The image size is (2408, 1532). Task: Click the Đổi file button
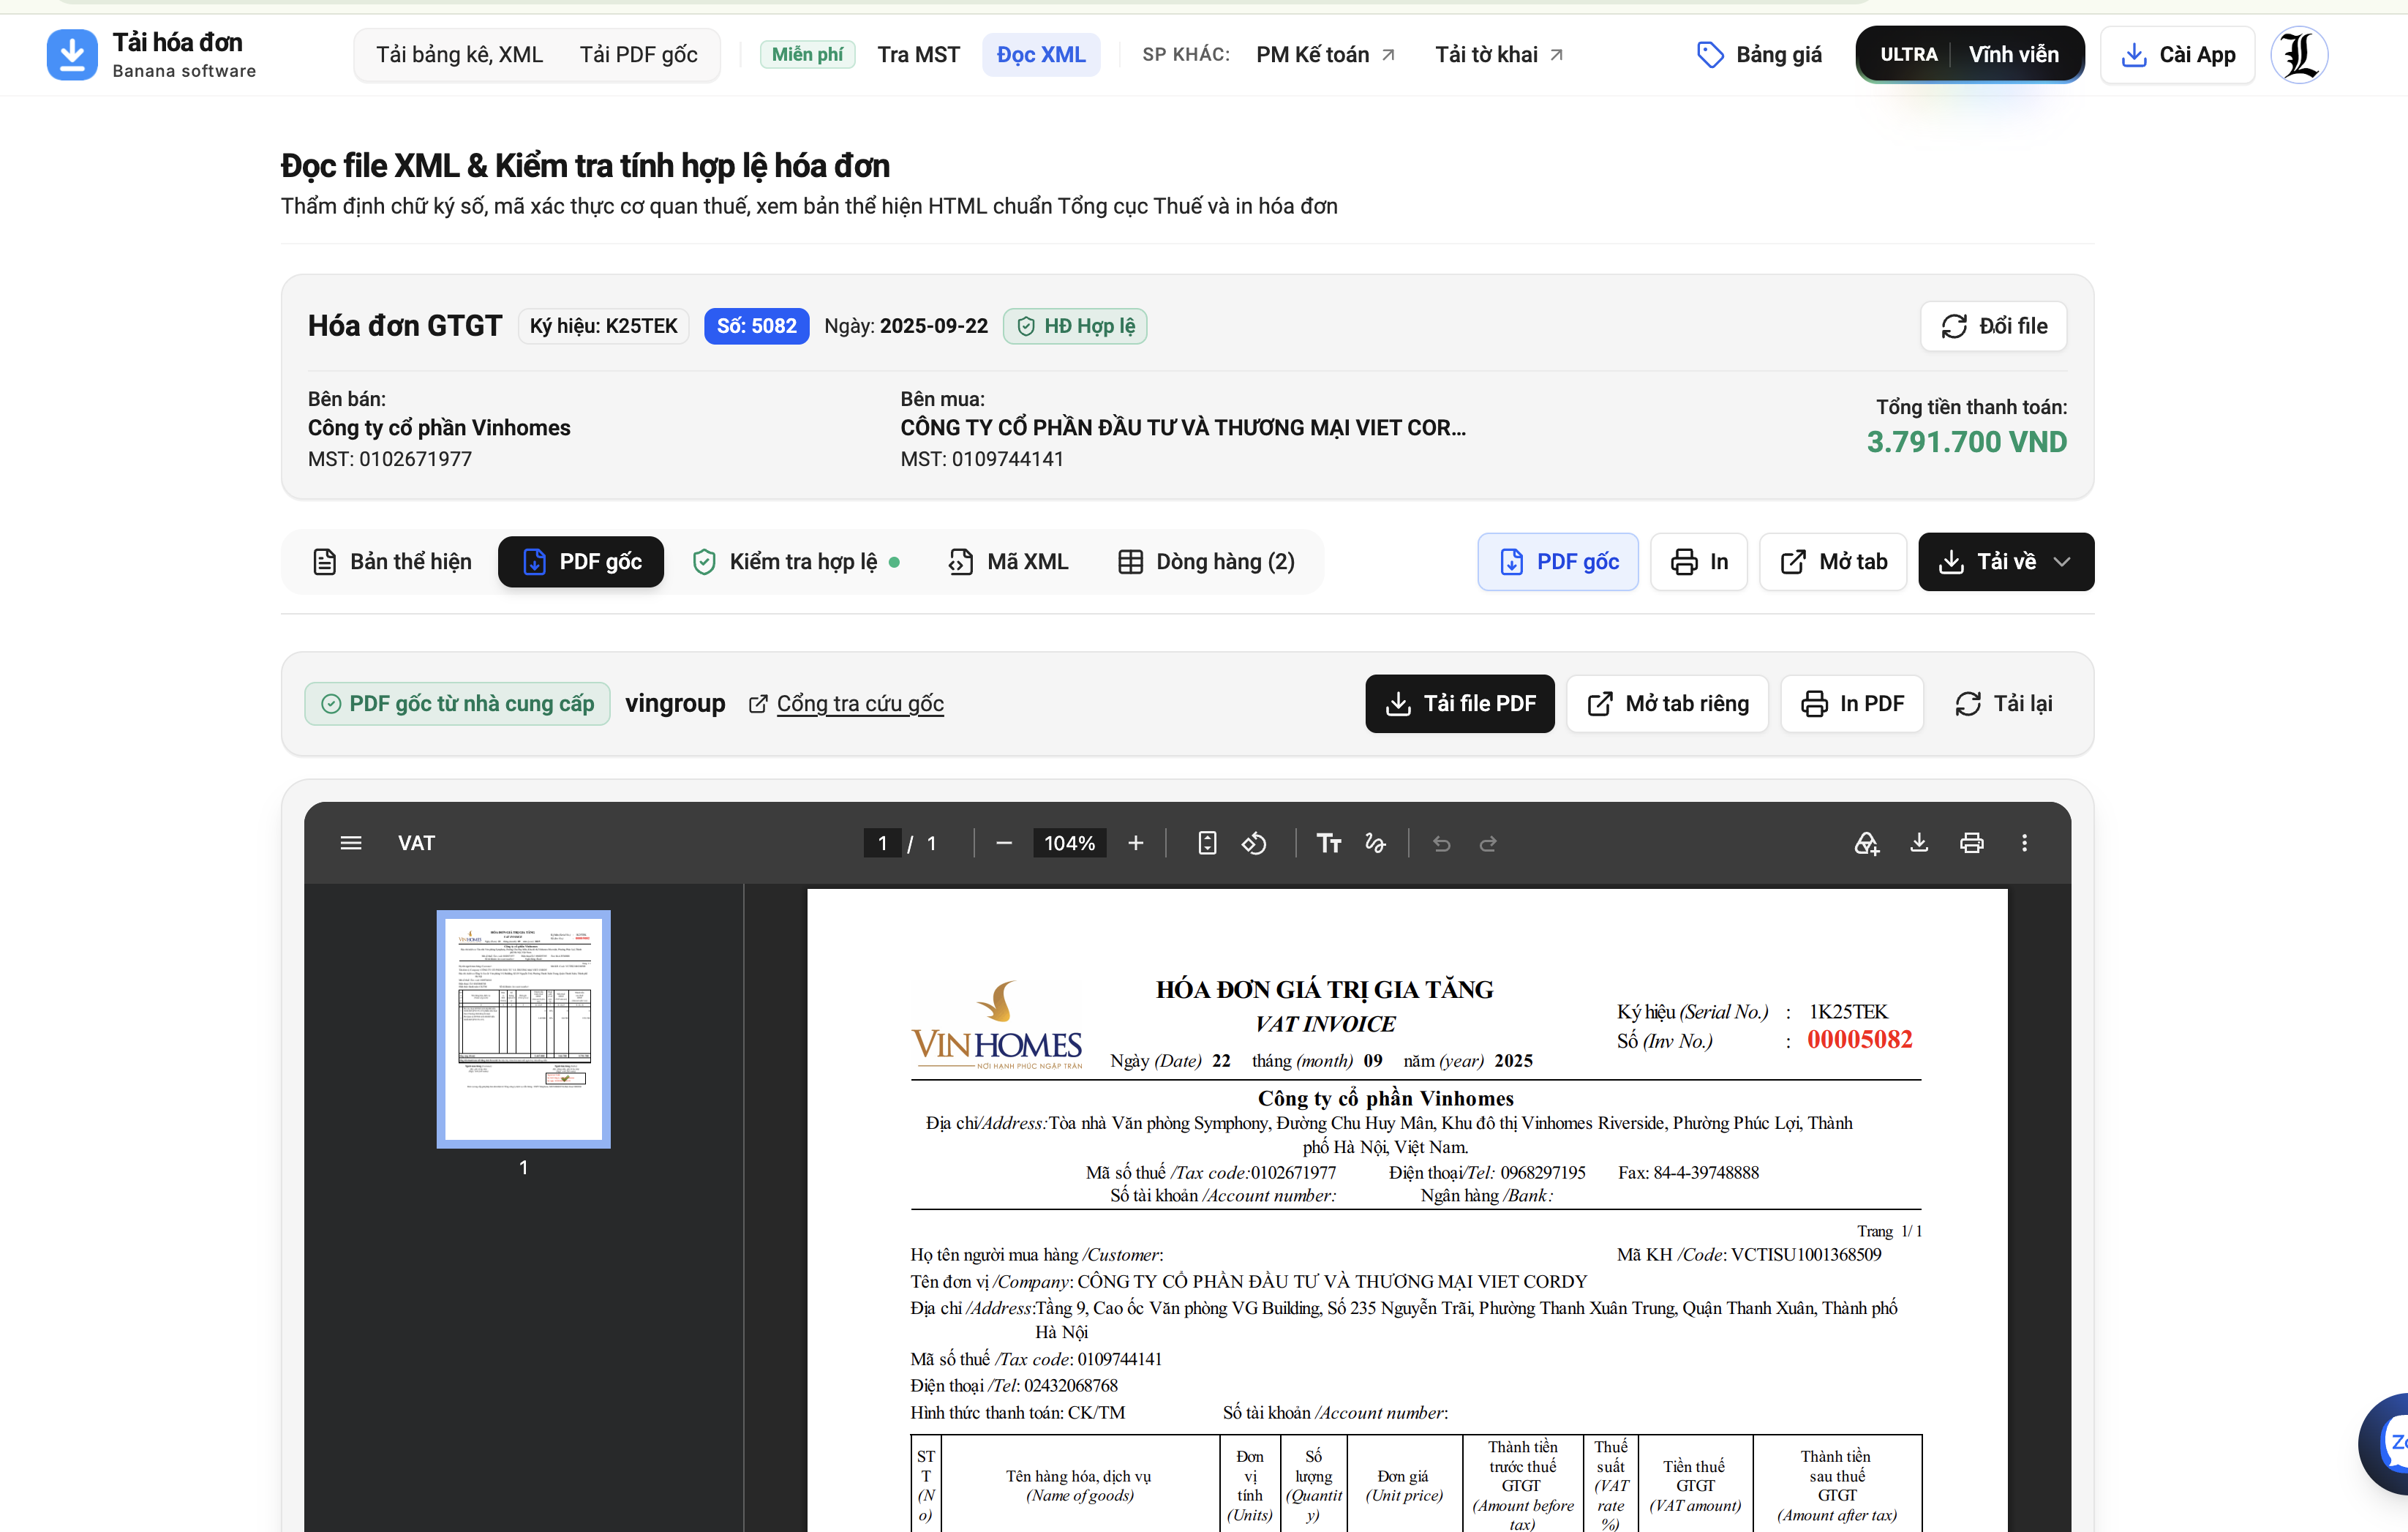pyautogui.click(x=1994, y=326)
